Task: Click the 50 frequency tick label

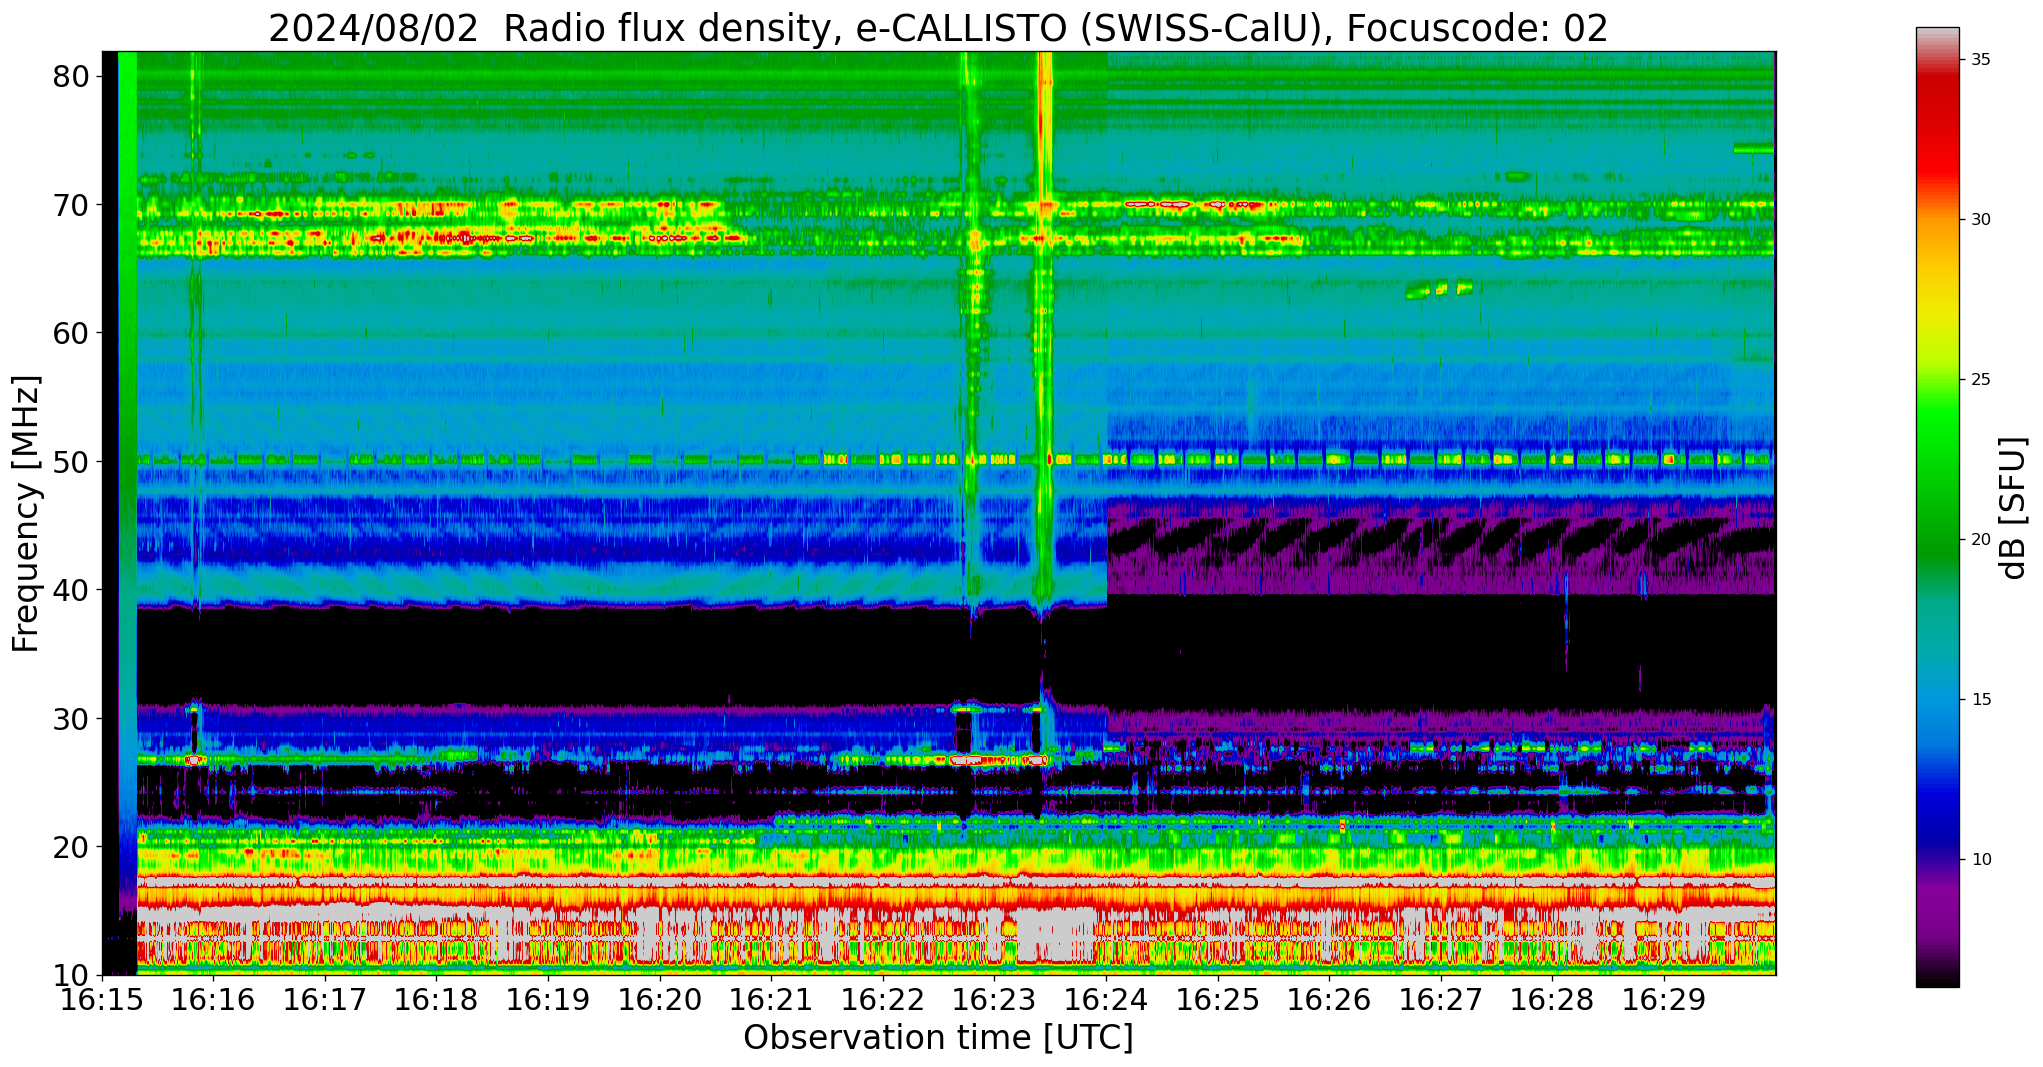Action: (73, 462)
